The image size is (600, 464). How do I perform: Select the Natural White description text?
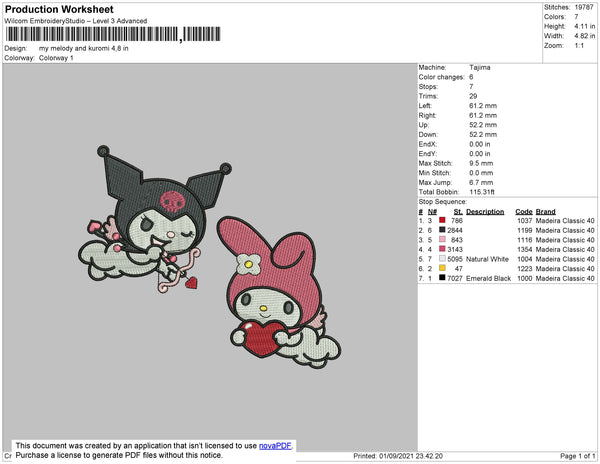(487, 259)
